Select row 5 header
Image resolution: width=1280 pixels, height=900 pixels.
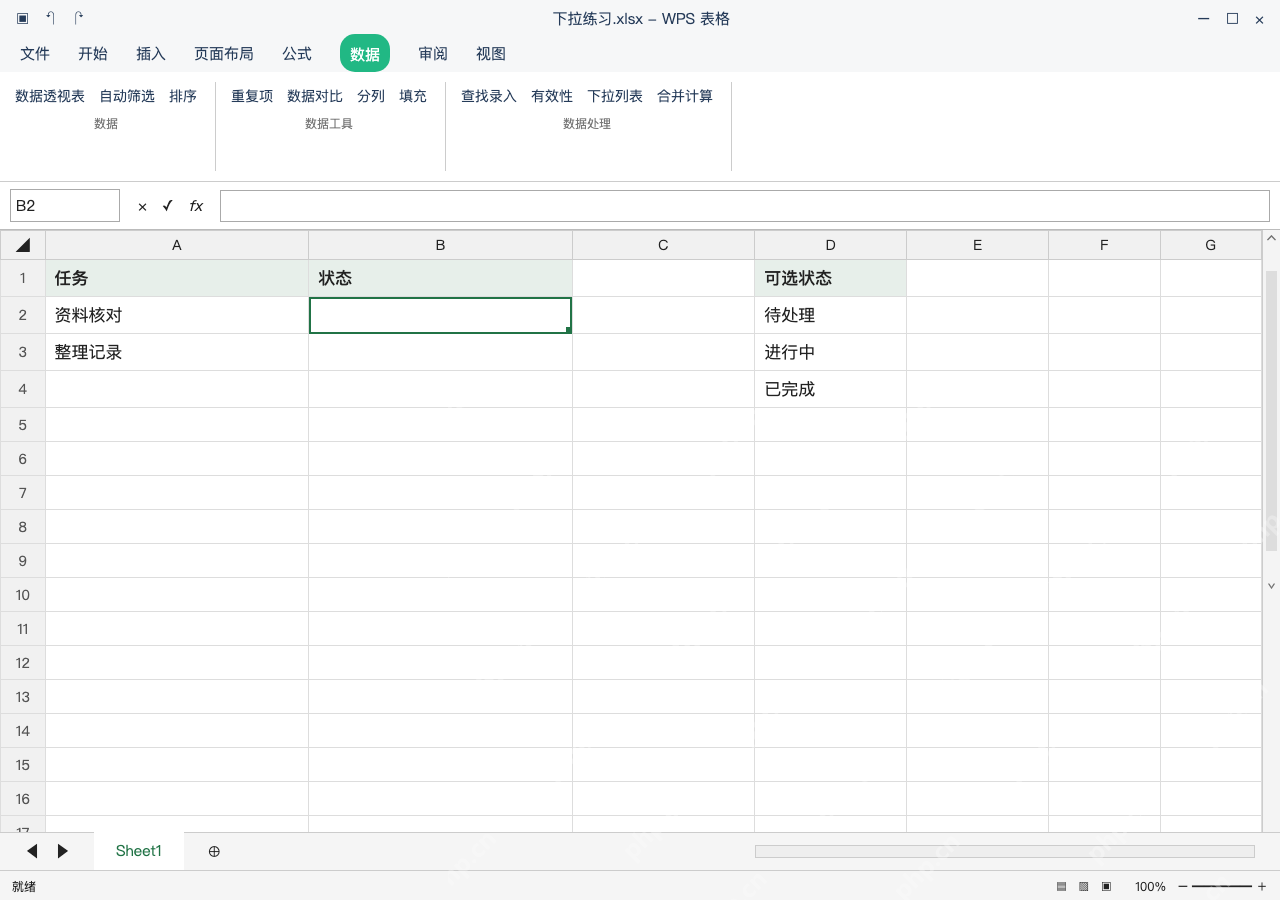click(x=23, y=425)
